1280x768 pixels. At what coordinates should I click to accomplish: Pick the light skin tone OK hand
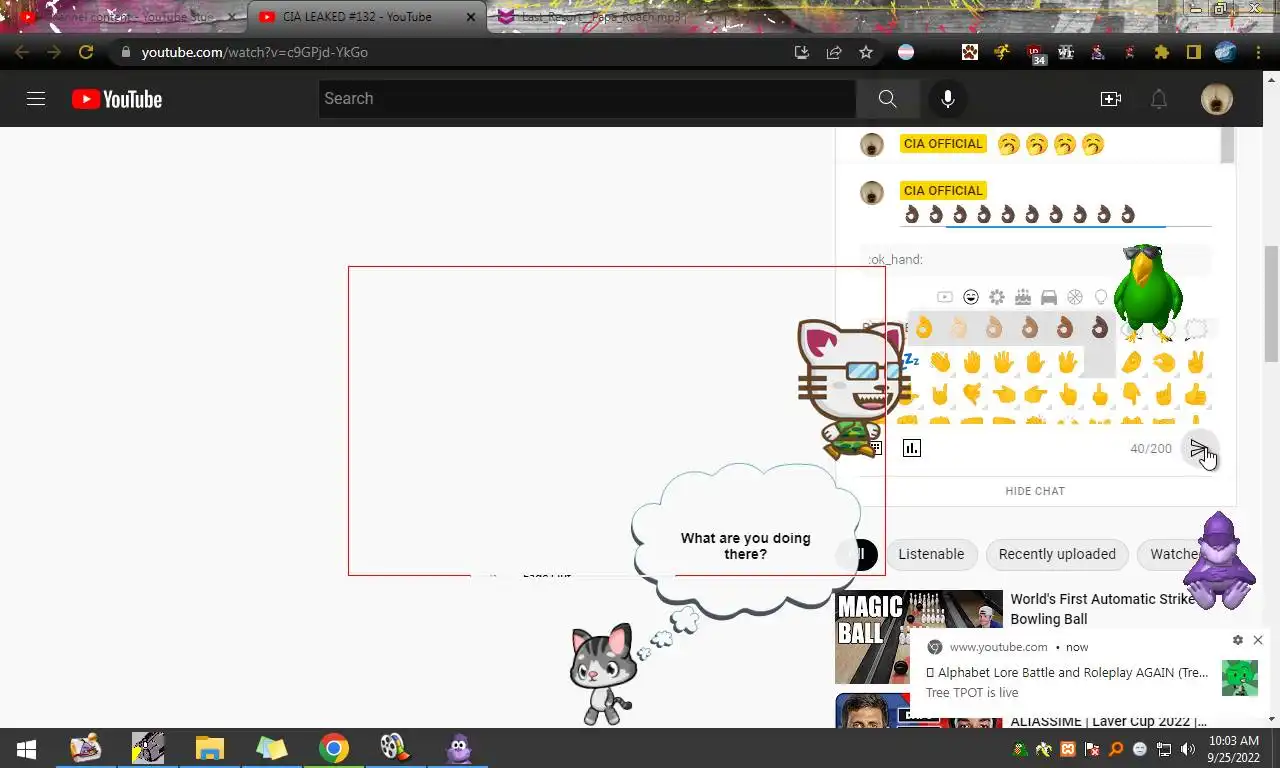coord(958,328)
